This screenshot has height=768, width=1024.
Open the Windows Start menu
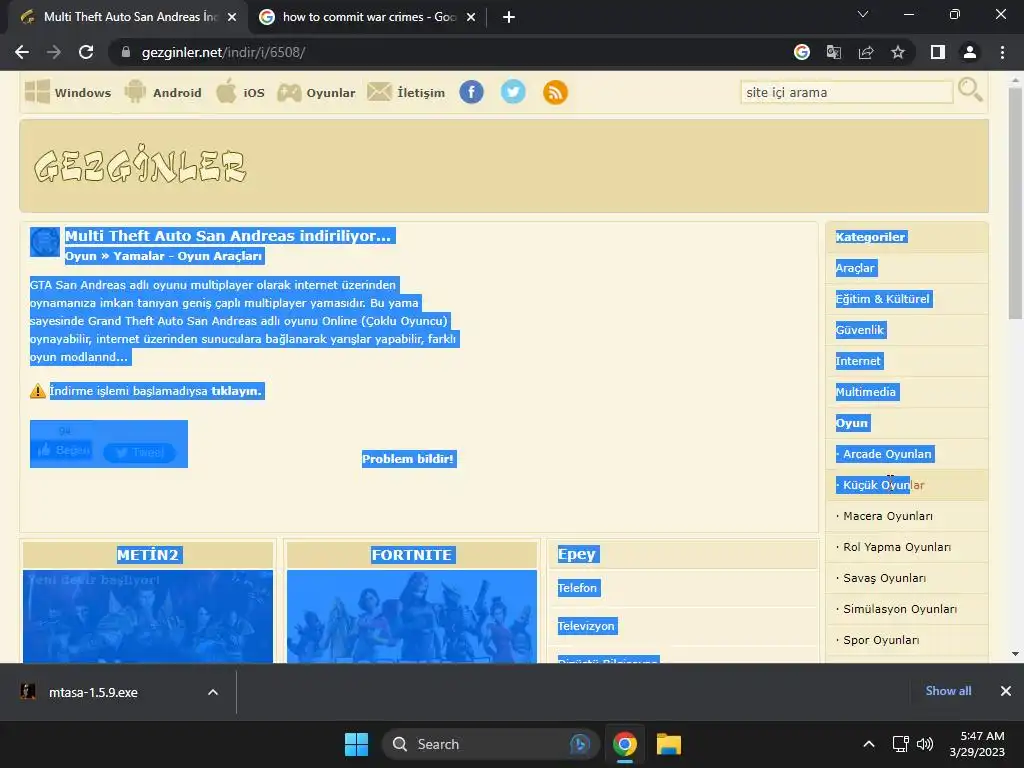tap(357, 744)
